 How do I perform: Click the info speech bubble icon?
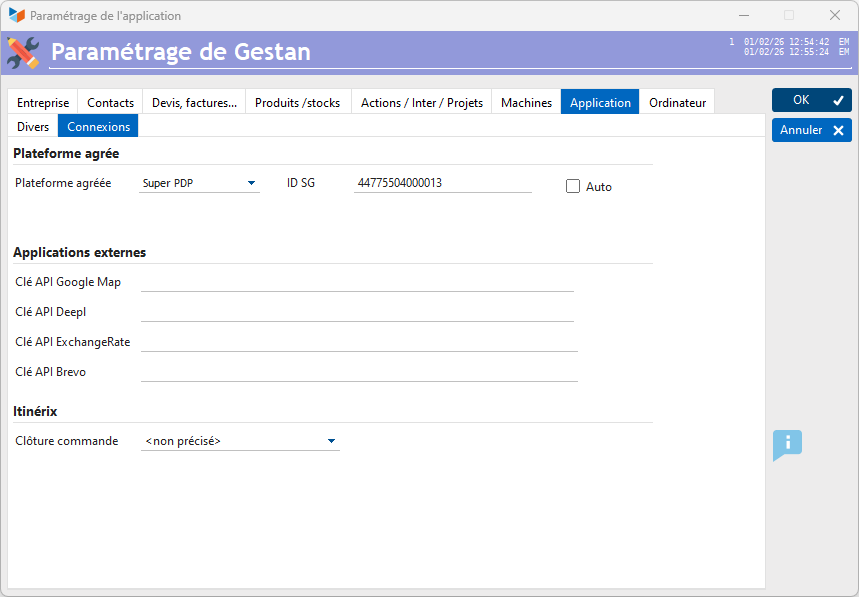(787, 445)
